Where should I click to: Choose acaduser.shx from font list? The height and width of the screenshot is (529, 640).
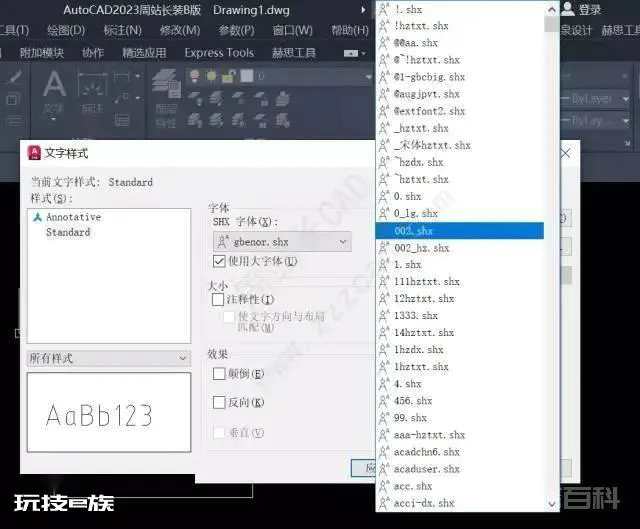click(460, 469)
